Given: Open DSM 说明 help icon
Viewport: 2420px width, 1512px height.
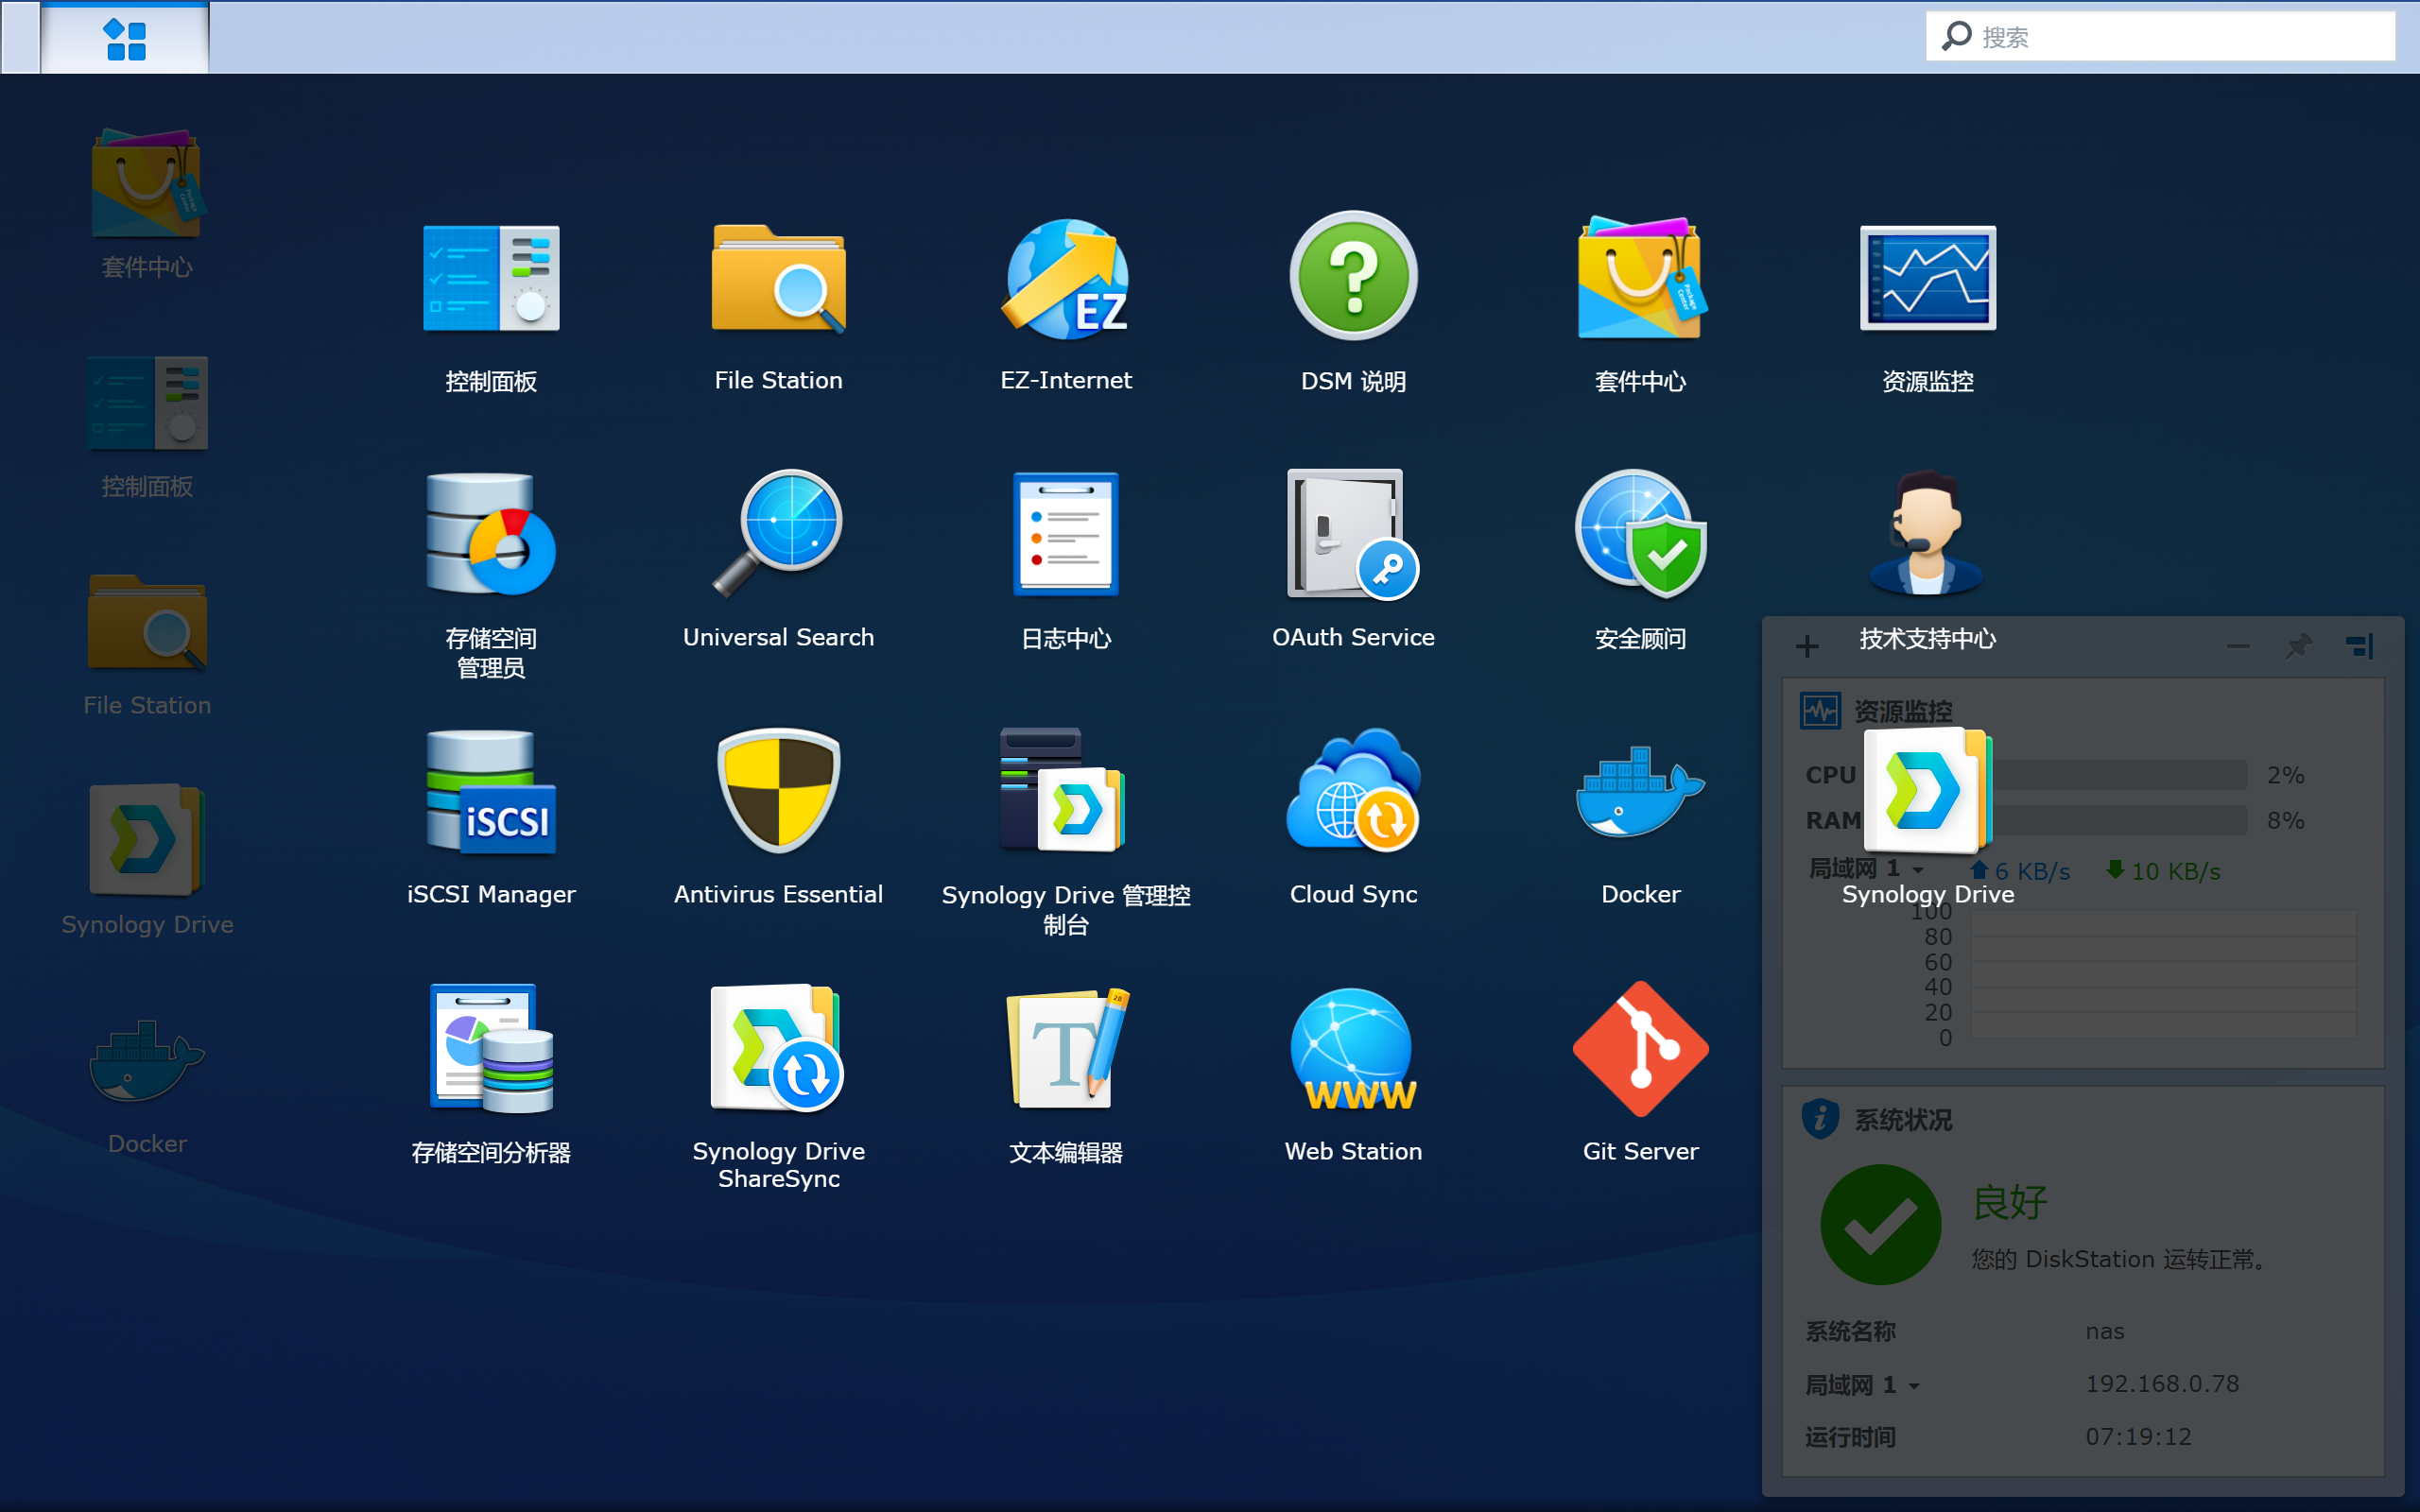Looking at the screenshot, I should point(1353,276).
